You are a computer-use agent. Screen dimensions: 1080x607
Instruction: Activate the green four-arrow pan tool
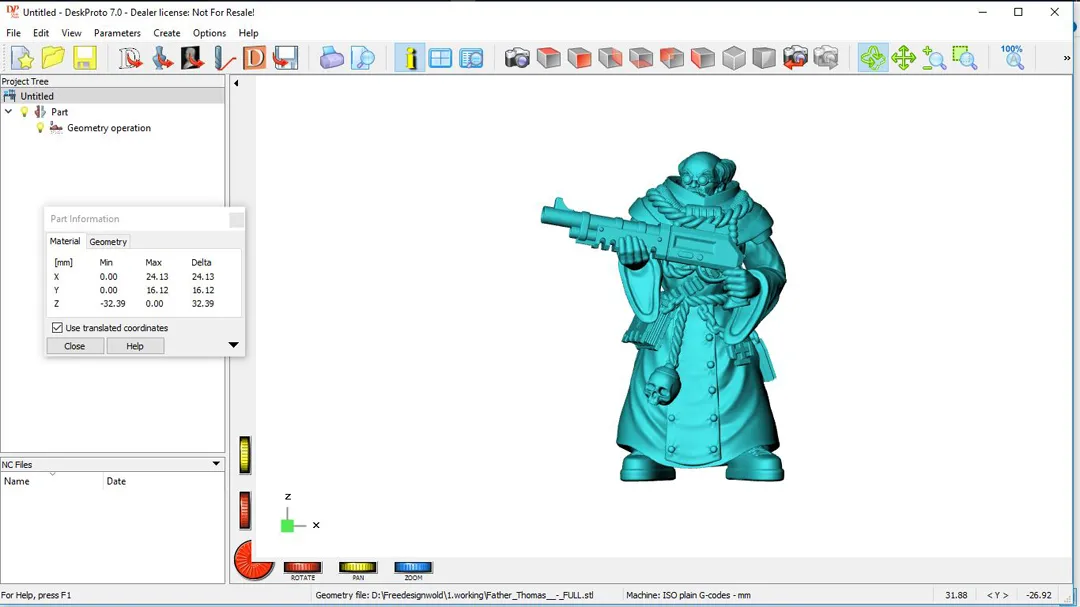903,58
